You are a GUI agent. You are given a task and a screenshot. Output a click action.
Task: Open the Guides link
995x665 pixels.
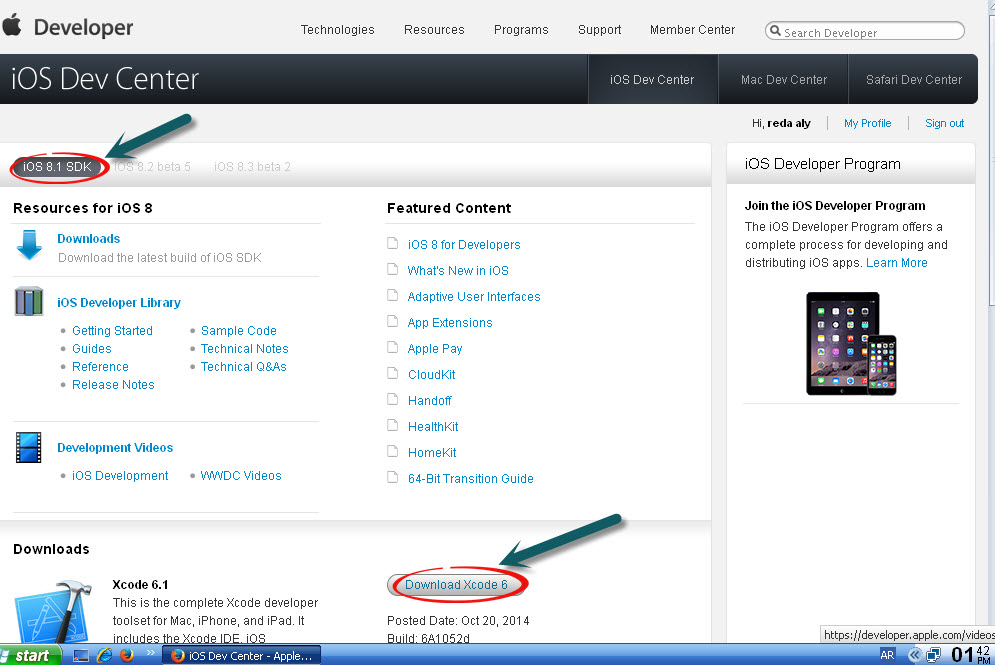(x=92, y=348)
